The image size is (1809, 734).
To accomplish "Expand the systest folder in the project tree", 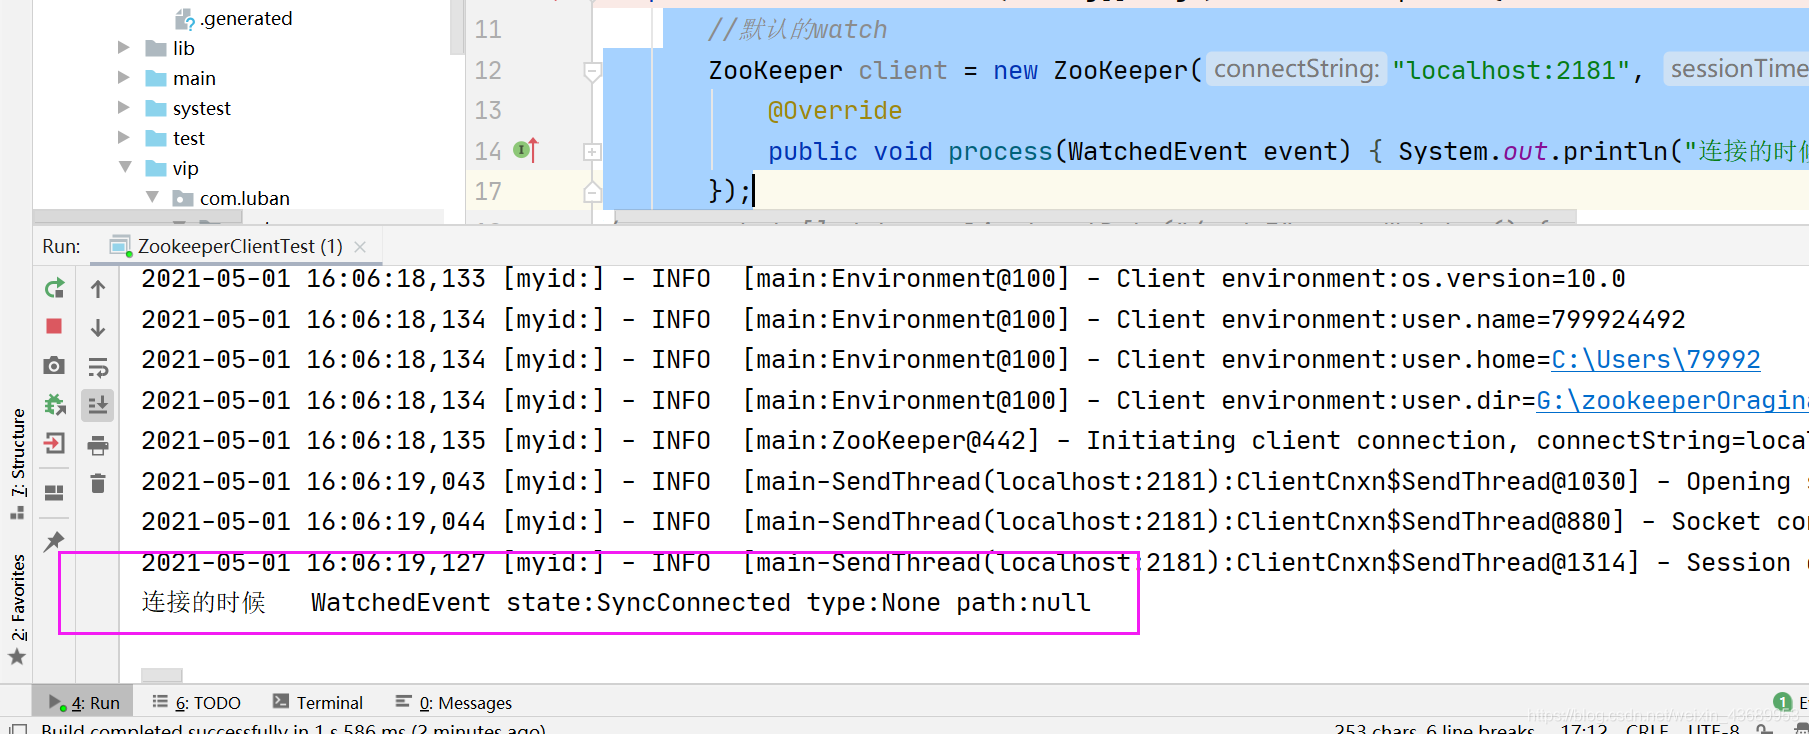I will pyautogui.click(x=124, y=107).
